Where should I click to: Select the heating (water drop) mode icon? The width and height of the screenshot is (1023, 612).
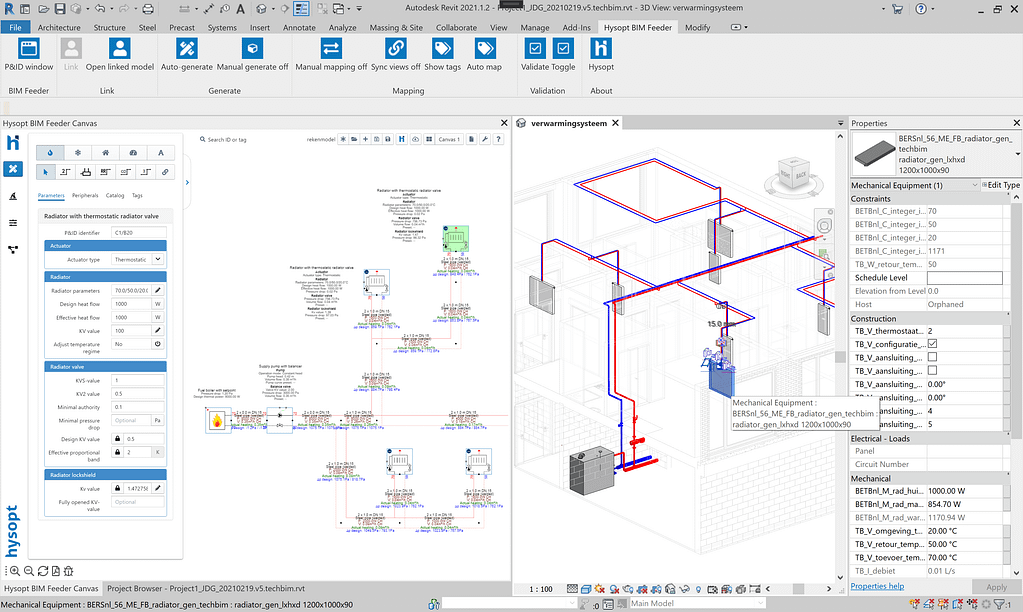tap(50, 153)
